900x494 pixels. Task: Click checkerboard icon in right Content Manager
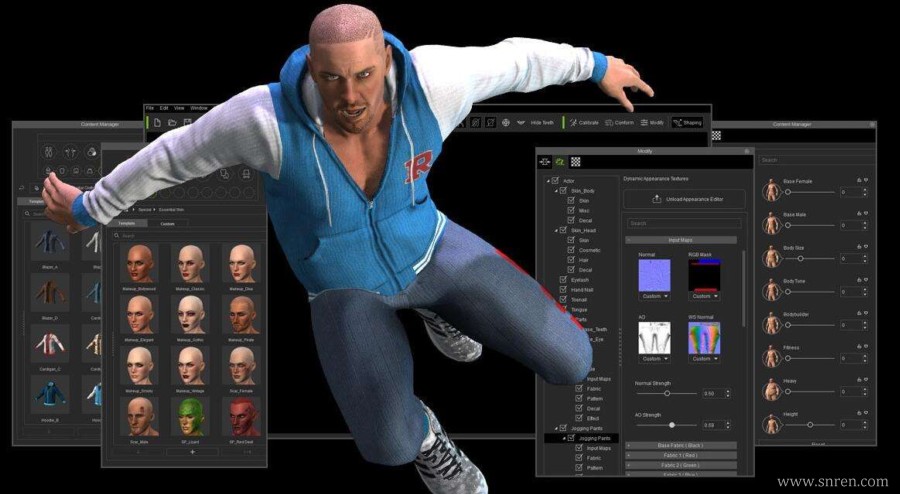[716, 135]
